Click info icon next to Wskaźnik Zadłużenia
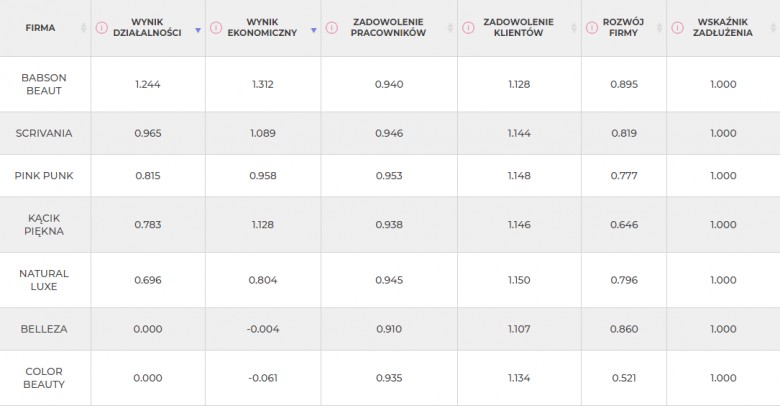This screenshot has height=406, width=780. pyautogui.click(x=678, y=28)
